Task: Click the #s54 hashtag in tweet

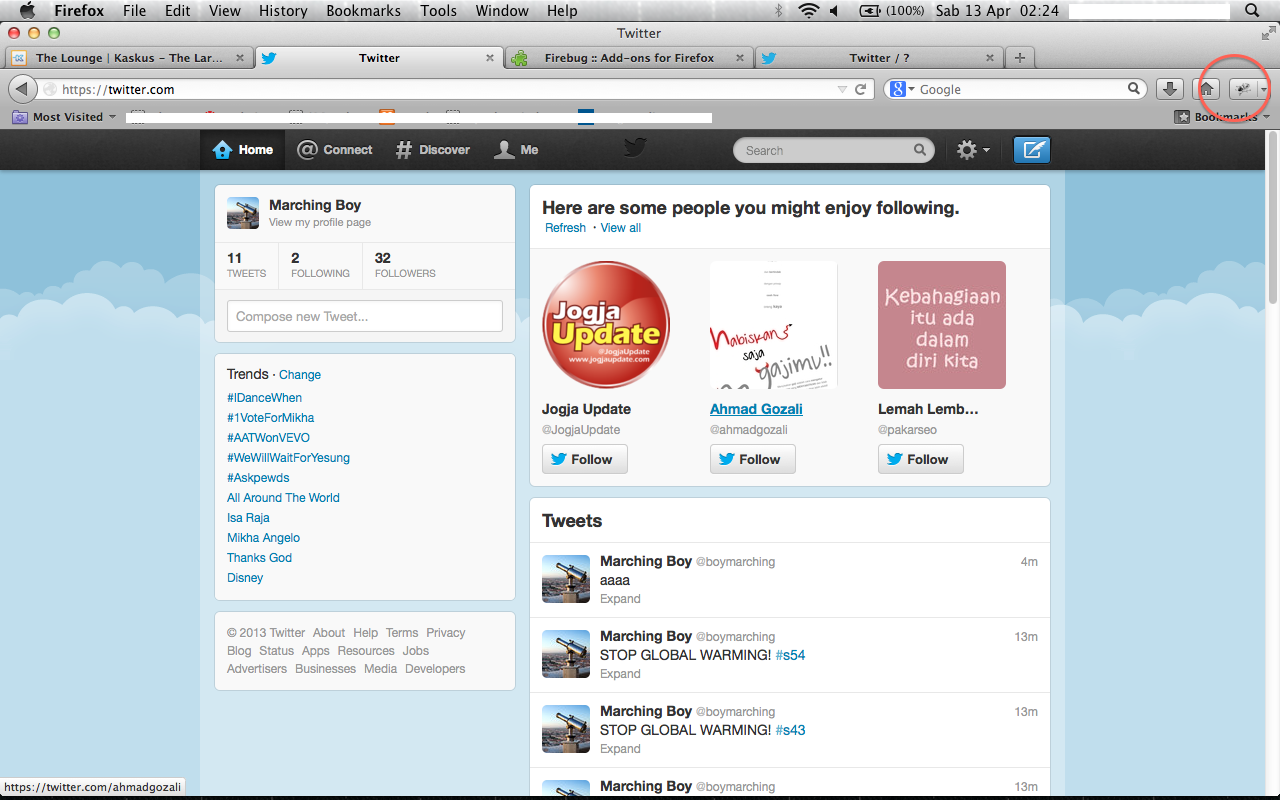Action: pos(790,655)
